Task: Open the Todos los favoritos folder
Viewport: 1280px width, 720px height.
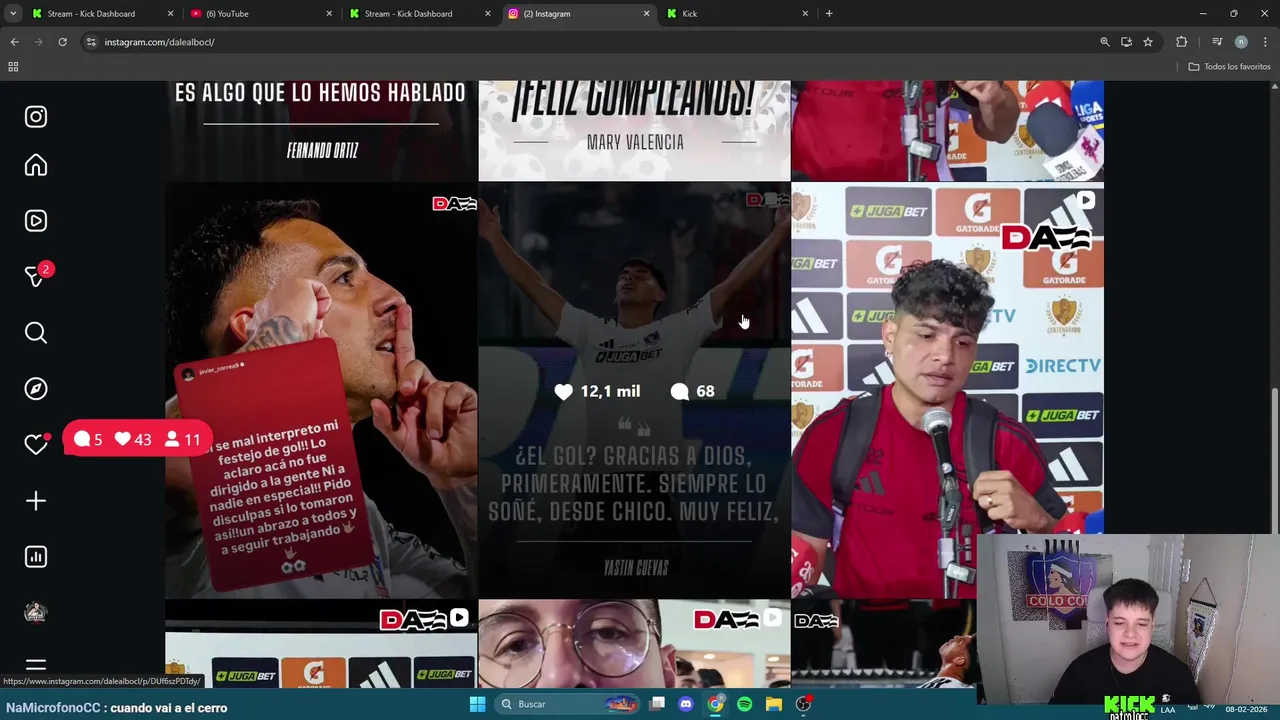Action: pos(1229,67)
